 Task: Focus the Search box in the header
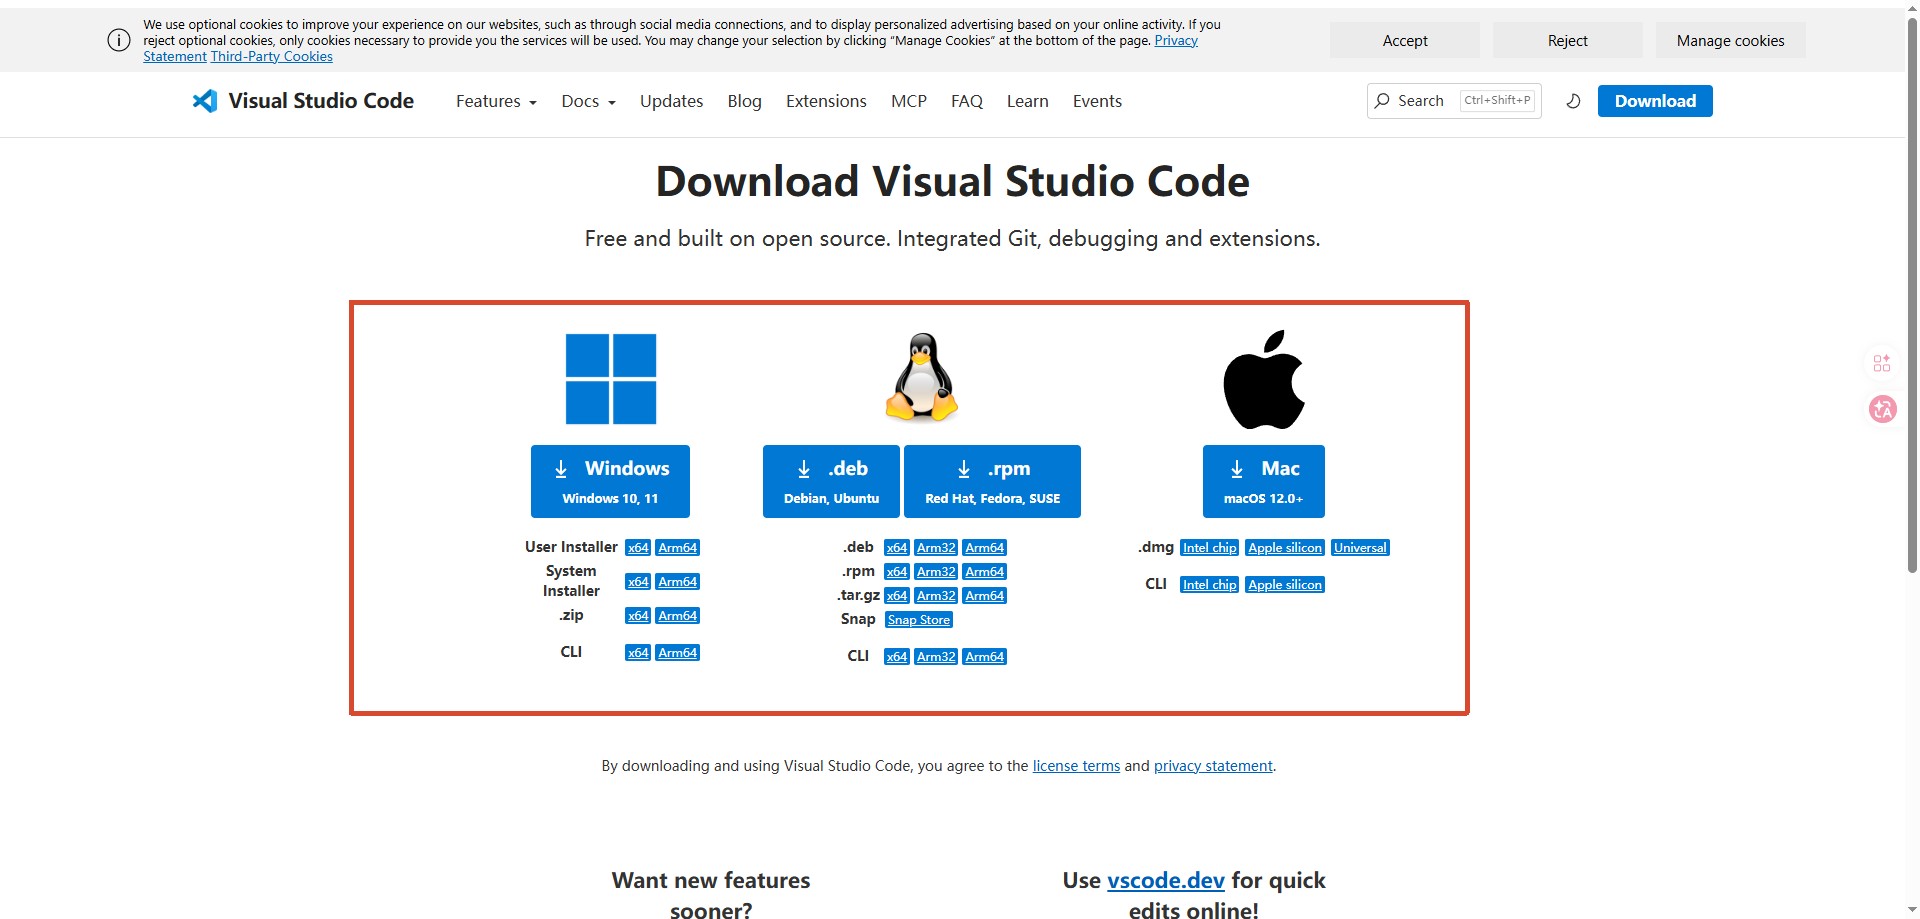point(1454,101)
